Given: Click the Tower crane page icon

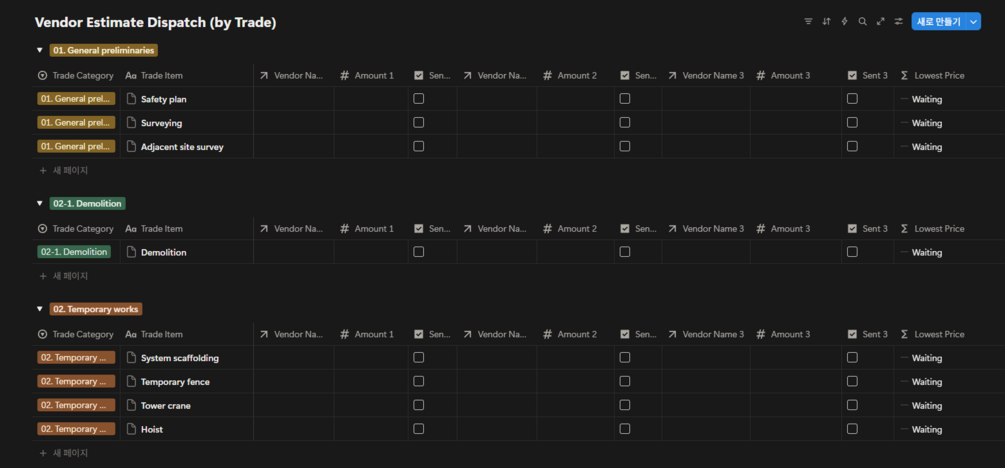Looking at the screenshot, I should coord(131,405).
